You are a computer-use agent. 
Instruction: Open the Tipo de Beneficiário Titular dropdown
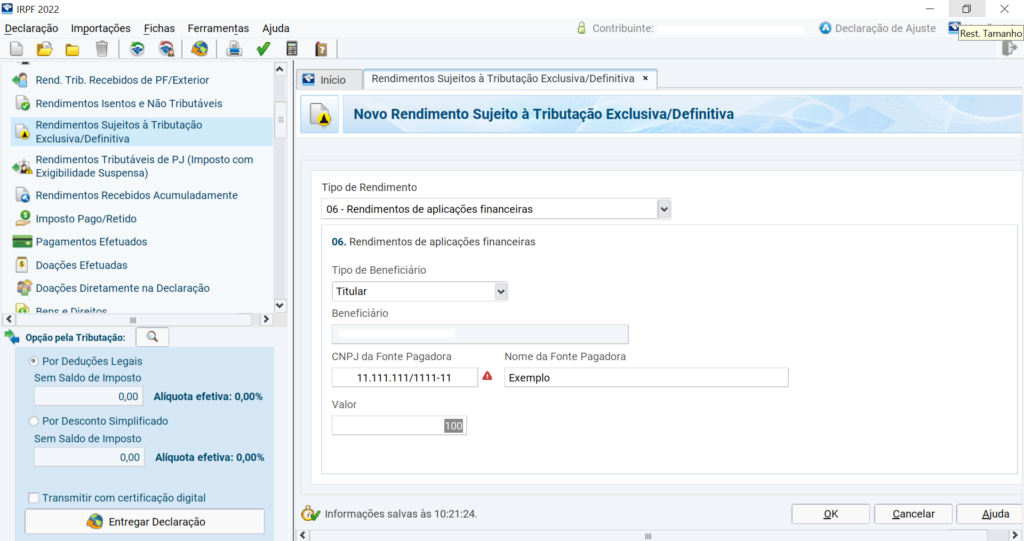coord(501,291)
